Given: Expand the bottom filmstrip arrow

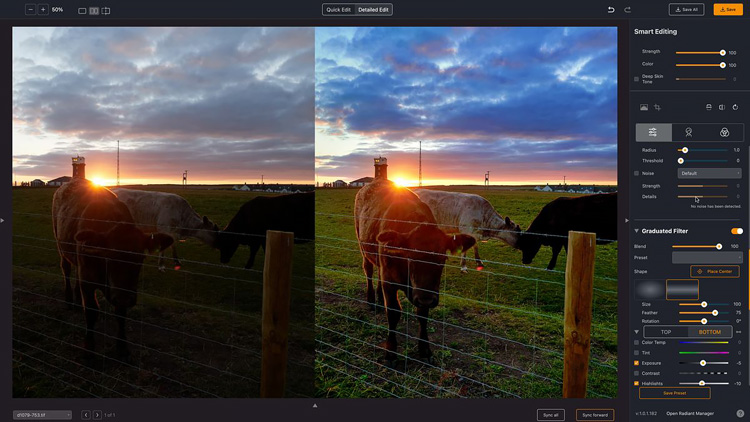Looking at the screenshot, I should coord(315,406).
